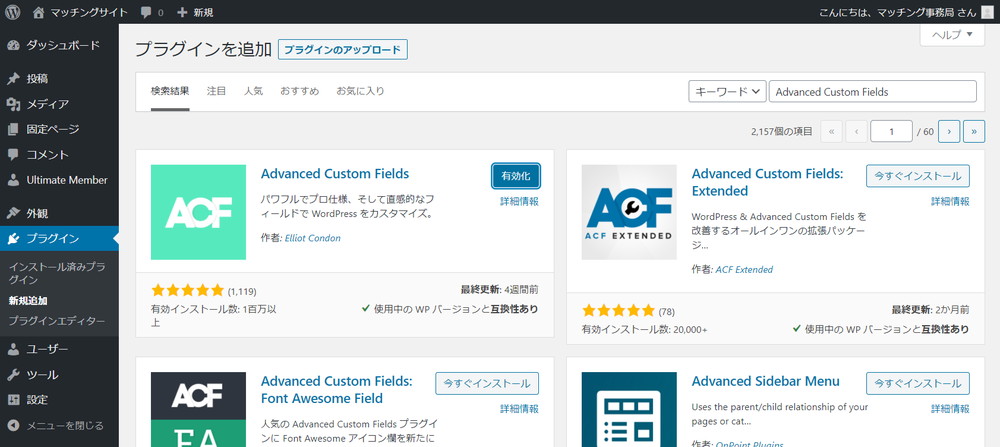Click the ACF FA plugin thumbnail
This screenshot has height=447, width=1000.
[198, 409]
